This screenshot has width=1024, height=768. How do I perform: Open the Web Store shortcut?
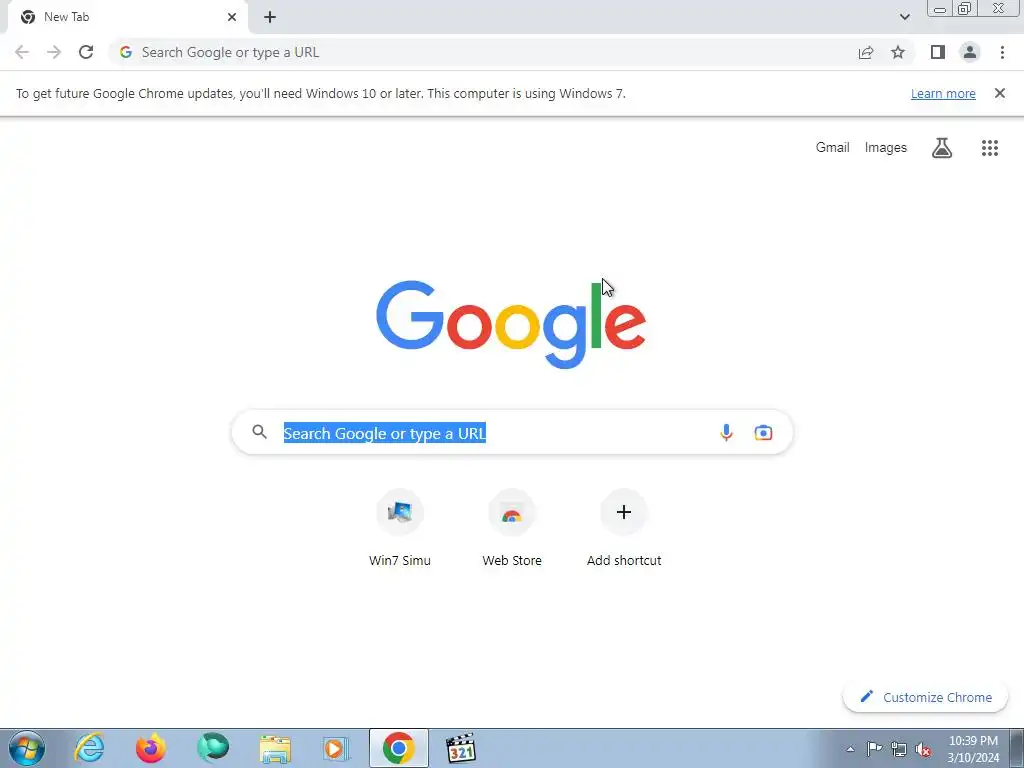point(512,528)
